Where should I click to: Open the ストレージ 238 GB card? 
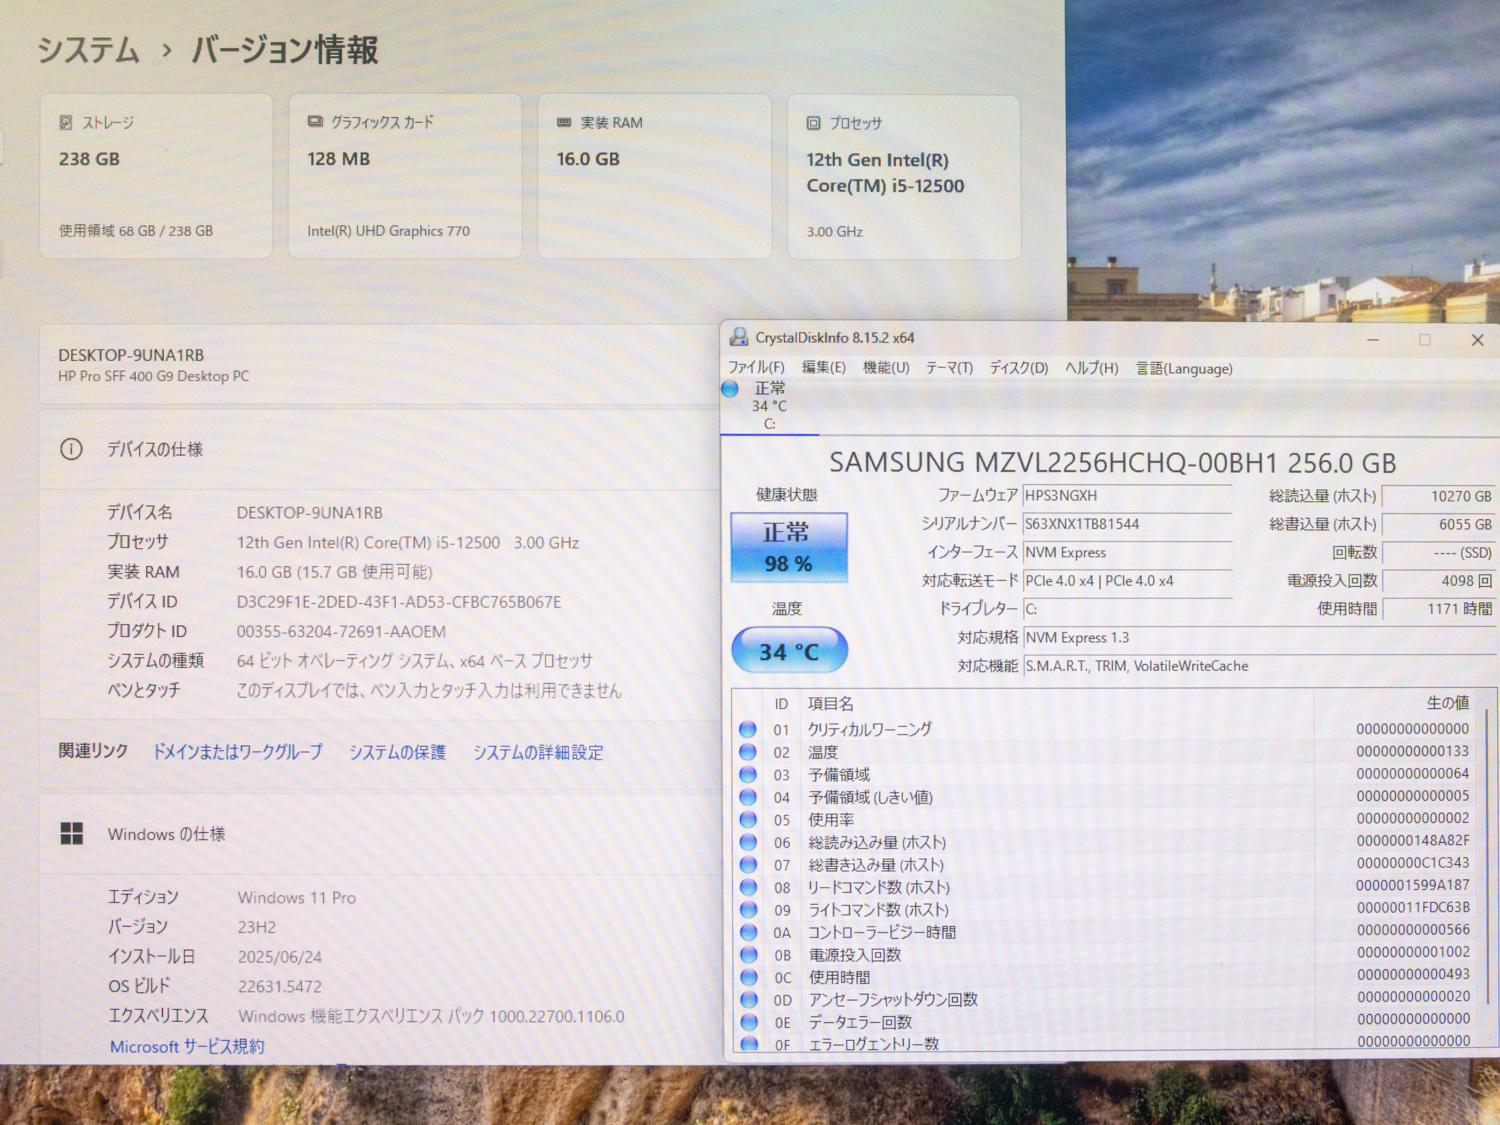point(156,176)
